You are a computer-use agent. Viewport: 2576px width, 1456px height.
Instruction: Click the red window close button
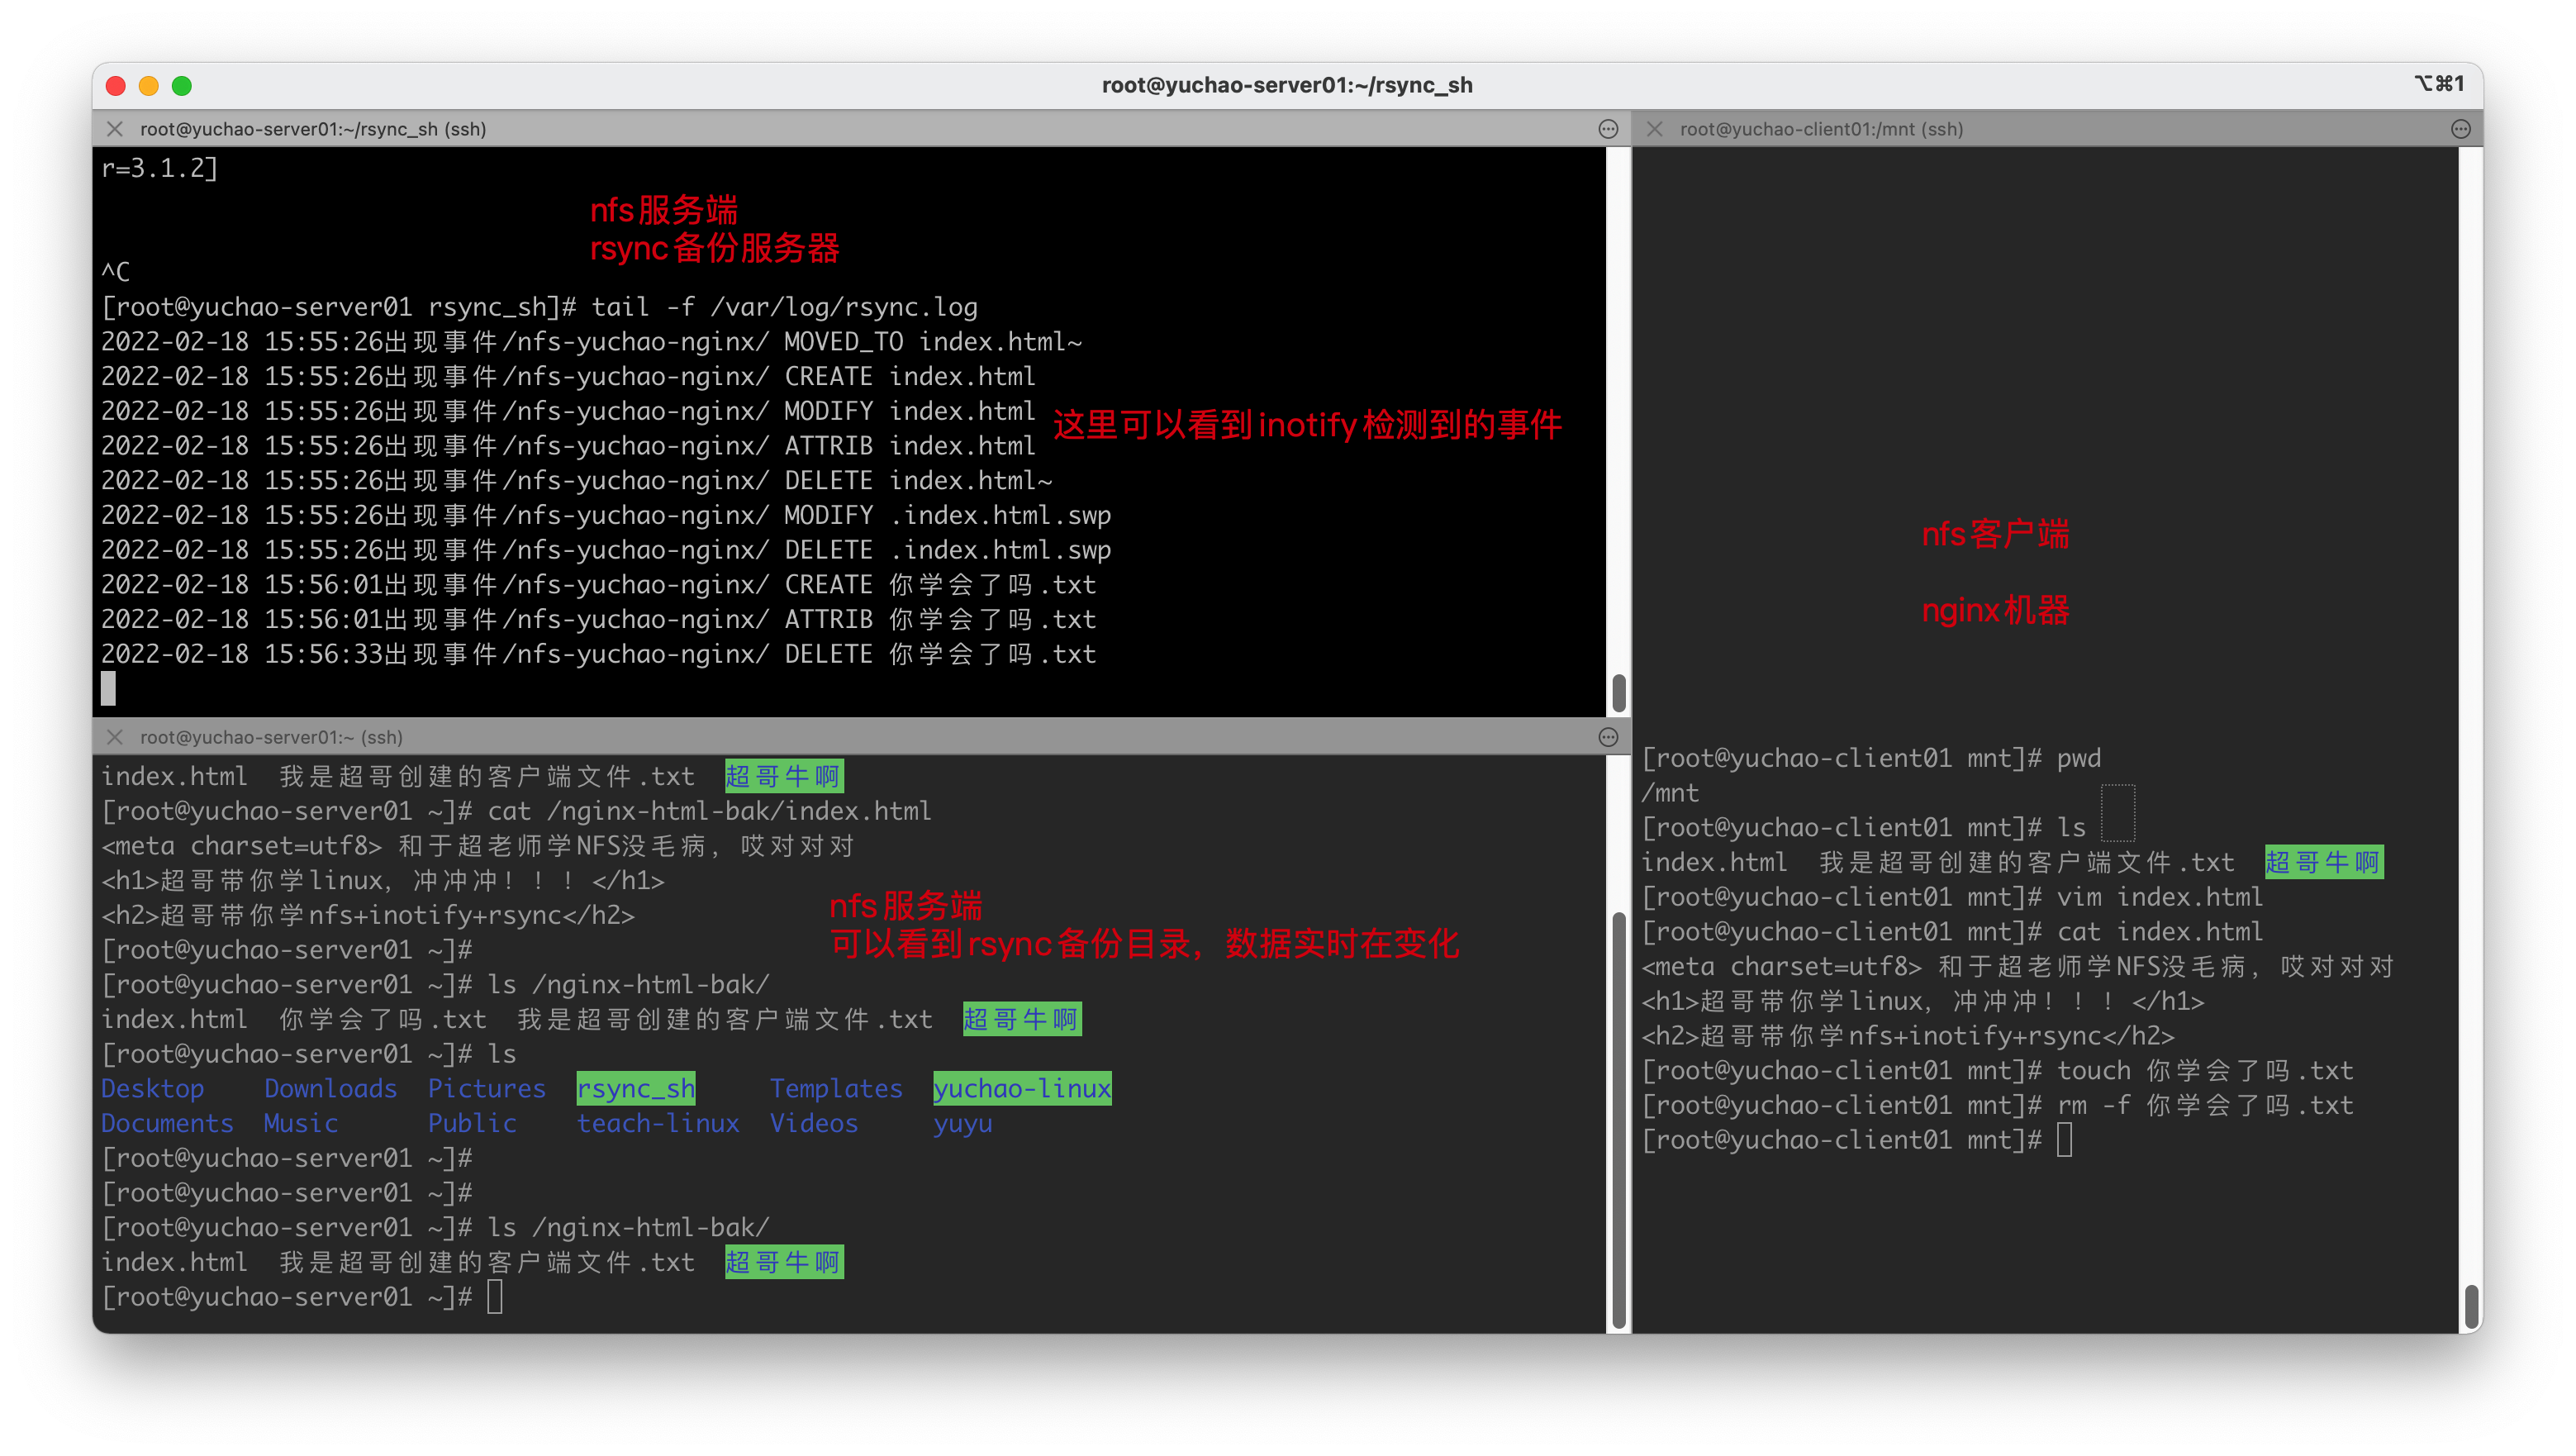(x=116, y=86)
